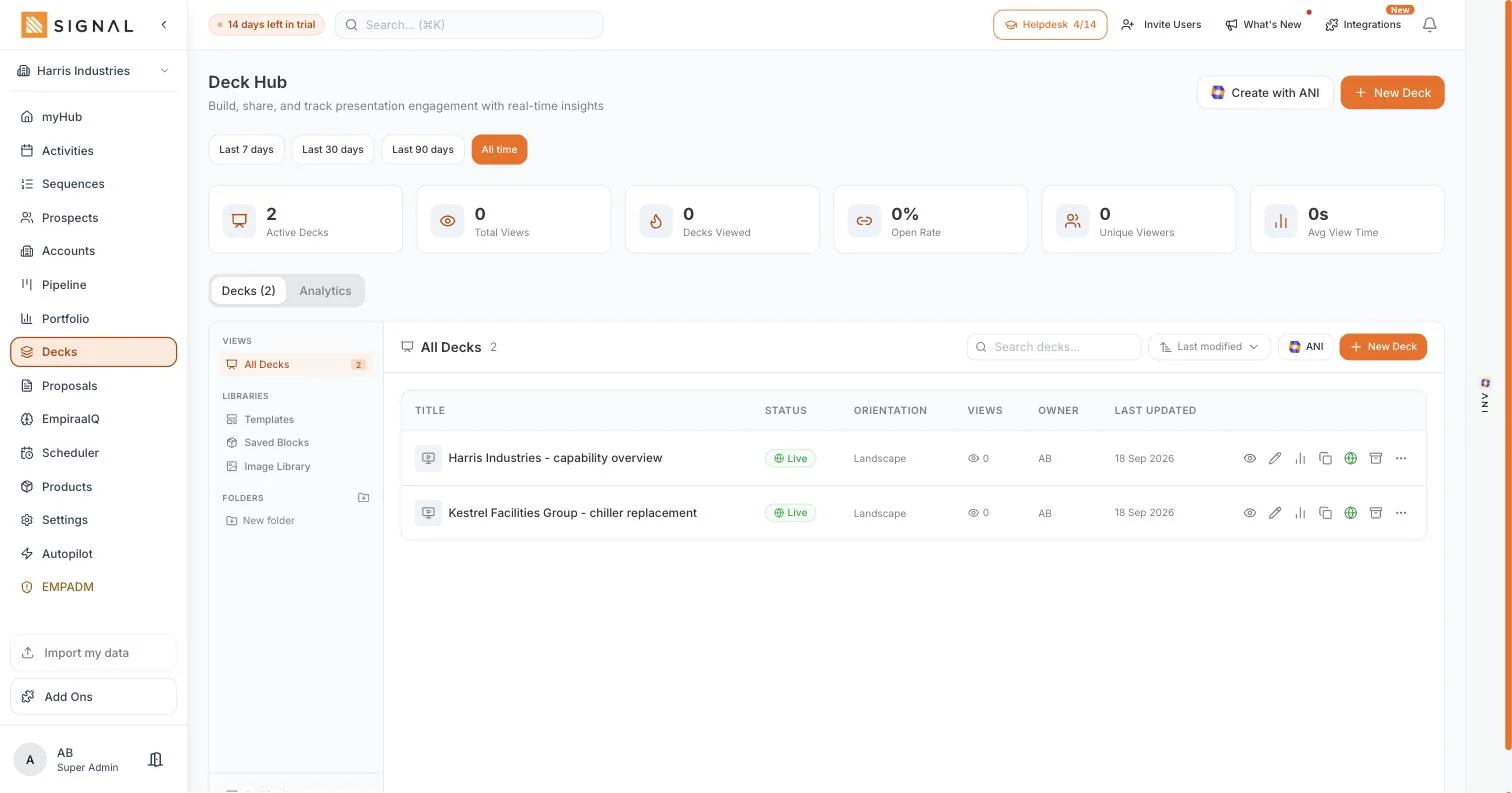Open Saved Blocks library
The width and height of the screenshot is (1512, 793).
(x=296, y=443)
